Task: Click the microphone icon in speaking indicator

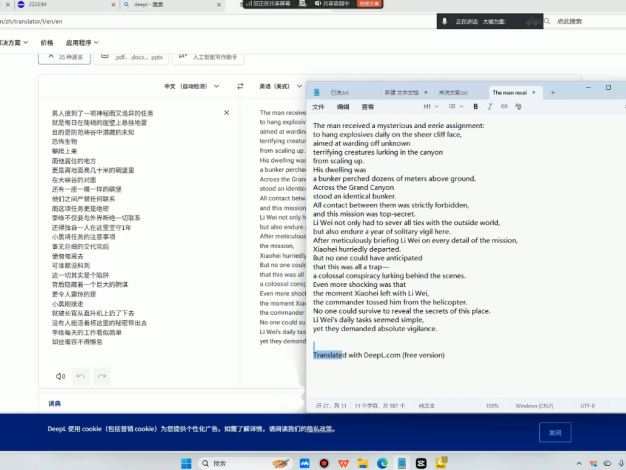Action: (x=444, y=22)
